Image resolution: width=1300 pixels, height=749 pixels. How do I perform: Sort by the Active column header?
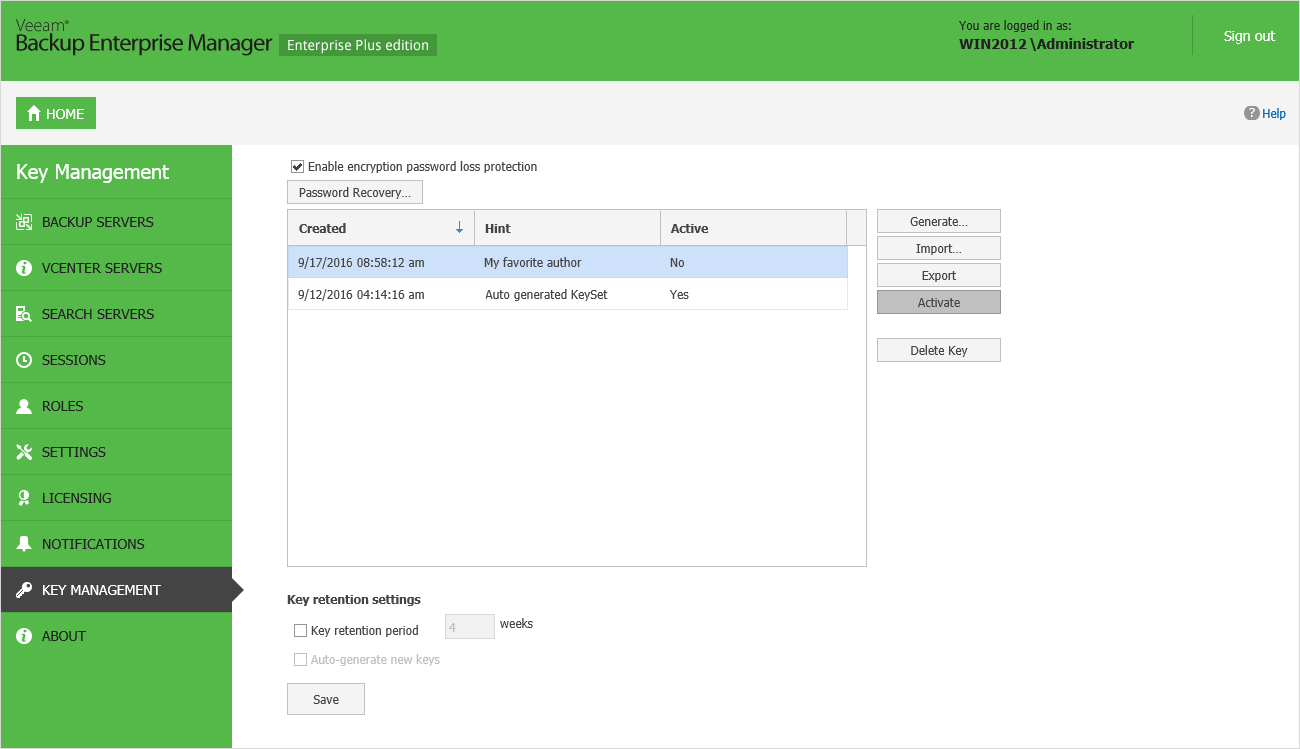(753, 228)
